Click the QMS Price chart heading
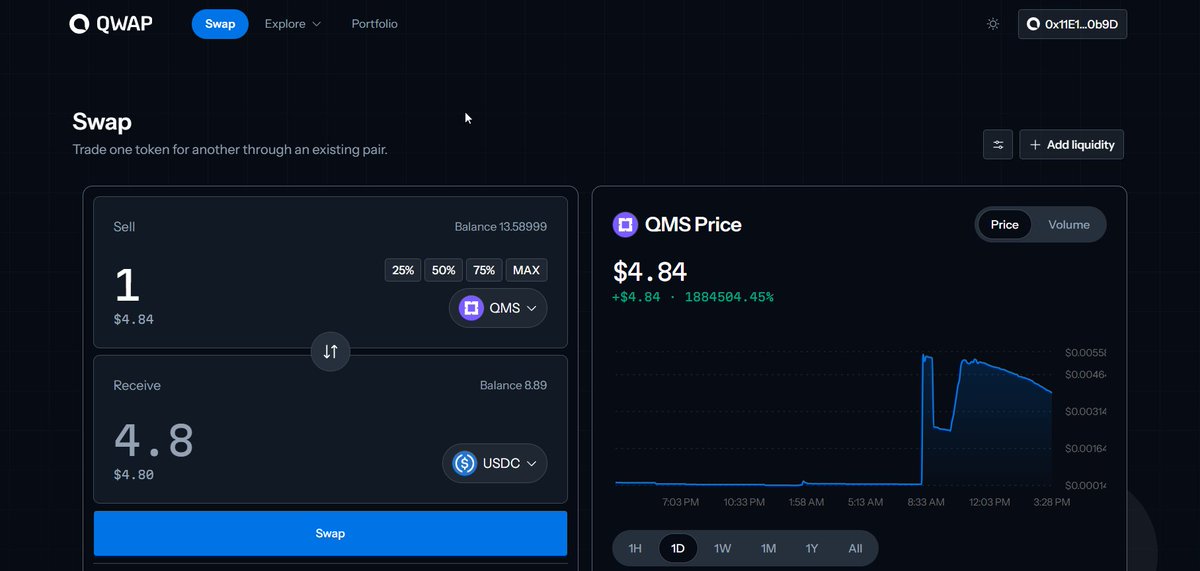The image size is (1200, 571). (695, 225)
